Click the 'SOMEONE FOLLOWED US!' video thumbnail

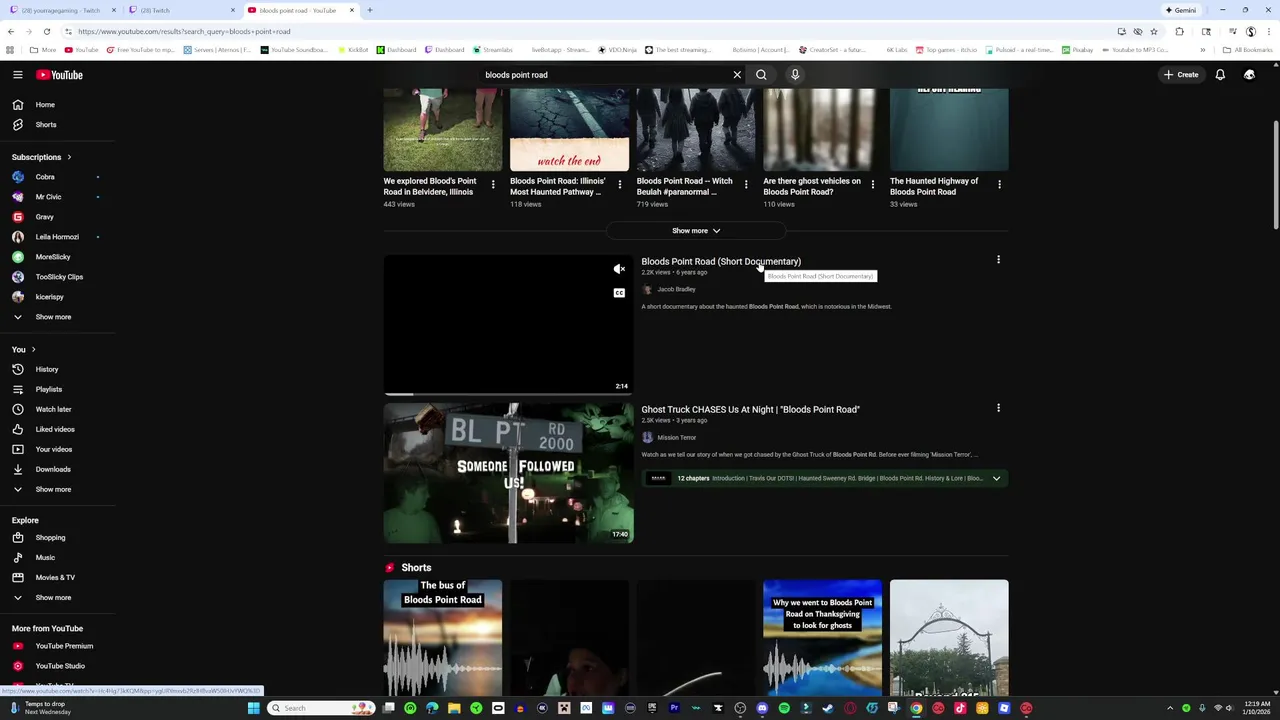[509, 473]
